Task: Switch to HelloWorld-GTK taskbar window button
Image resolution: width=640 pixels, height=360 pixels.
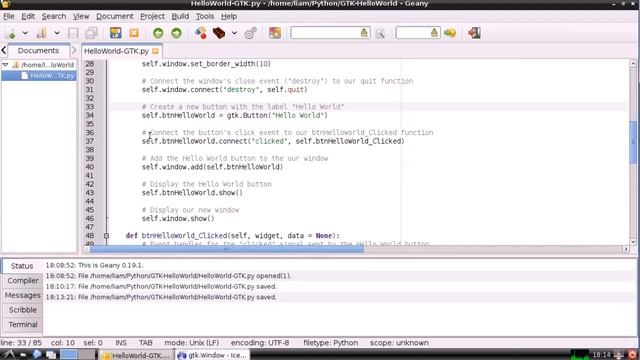Action: point(136,355)
